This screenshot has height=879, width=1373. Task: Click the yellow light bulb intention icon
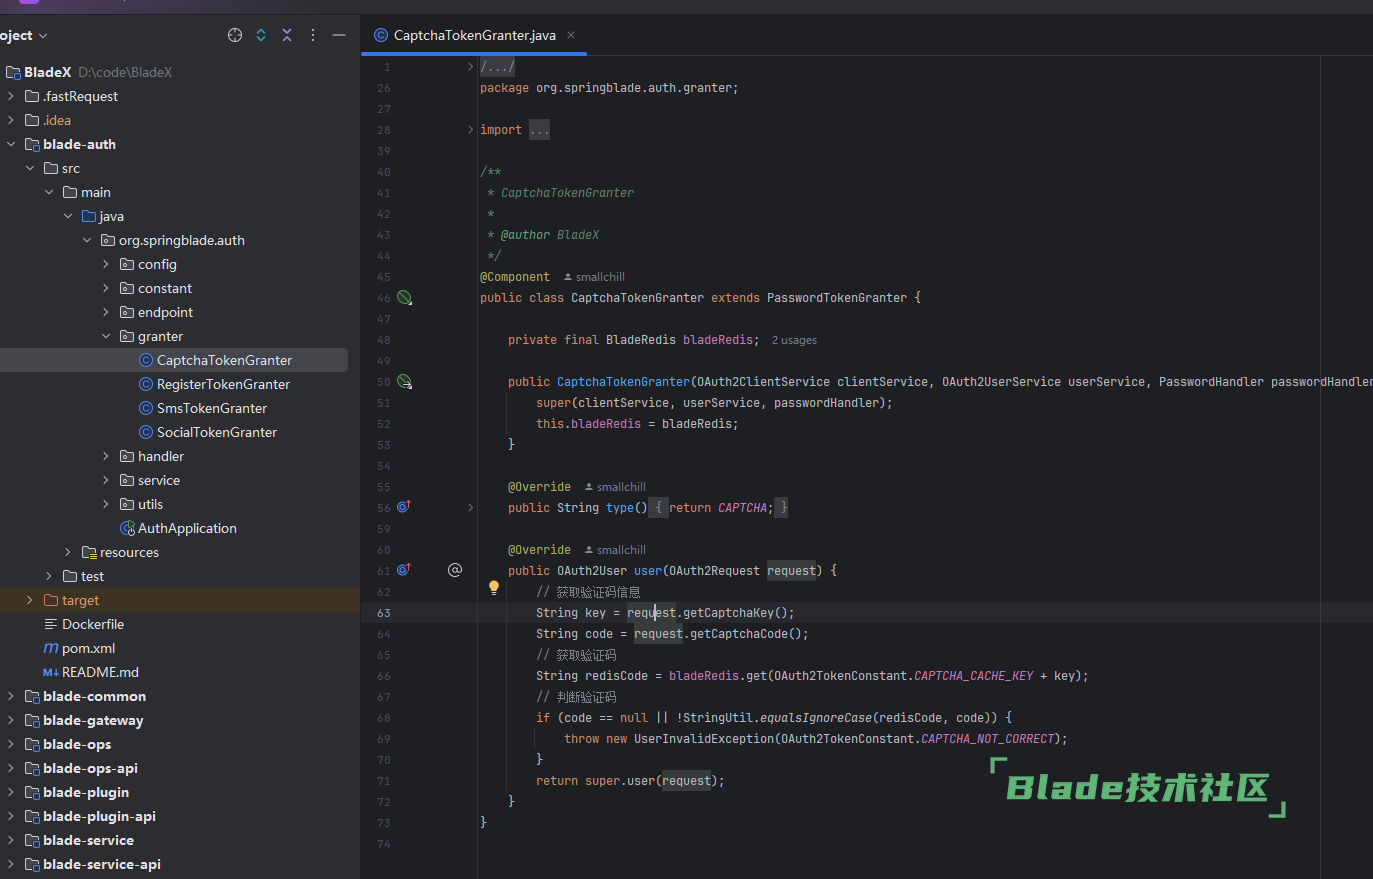[493, 588]
